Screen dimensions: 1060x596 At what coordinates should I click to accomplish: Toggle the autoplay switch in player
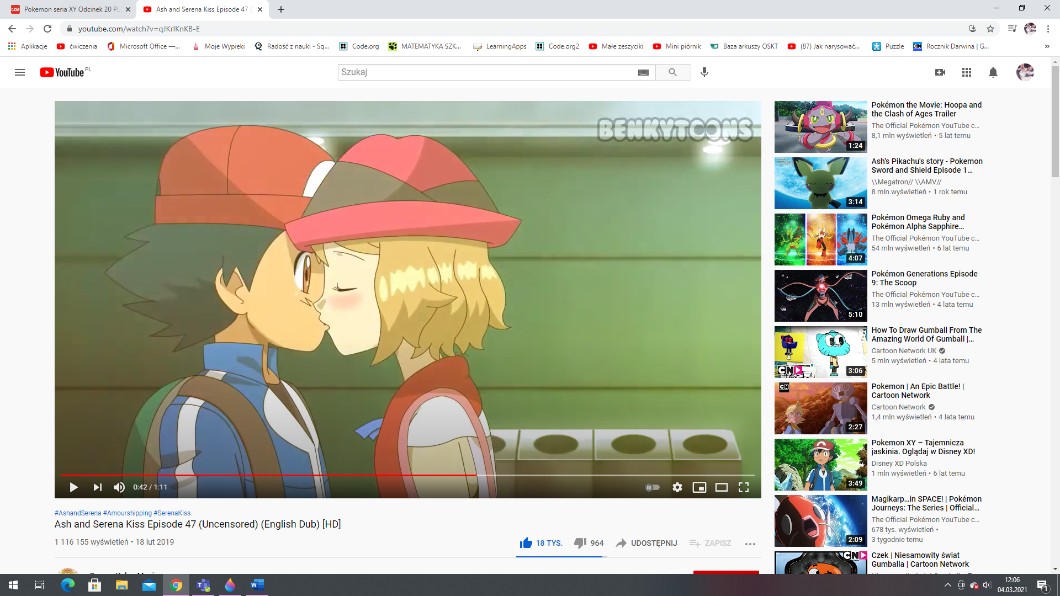[653, 487]
